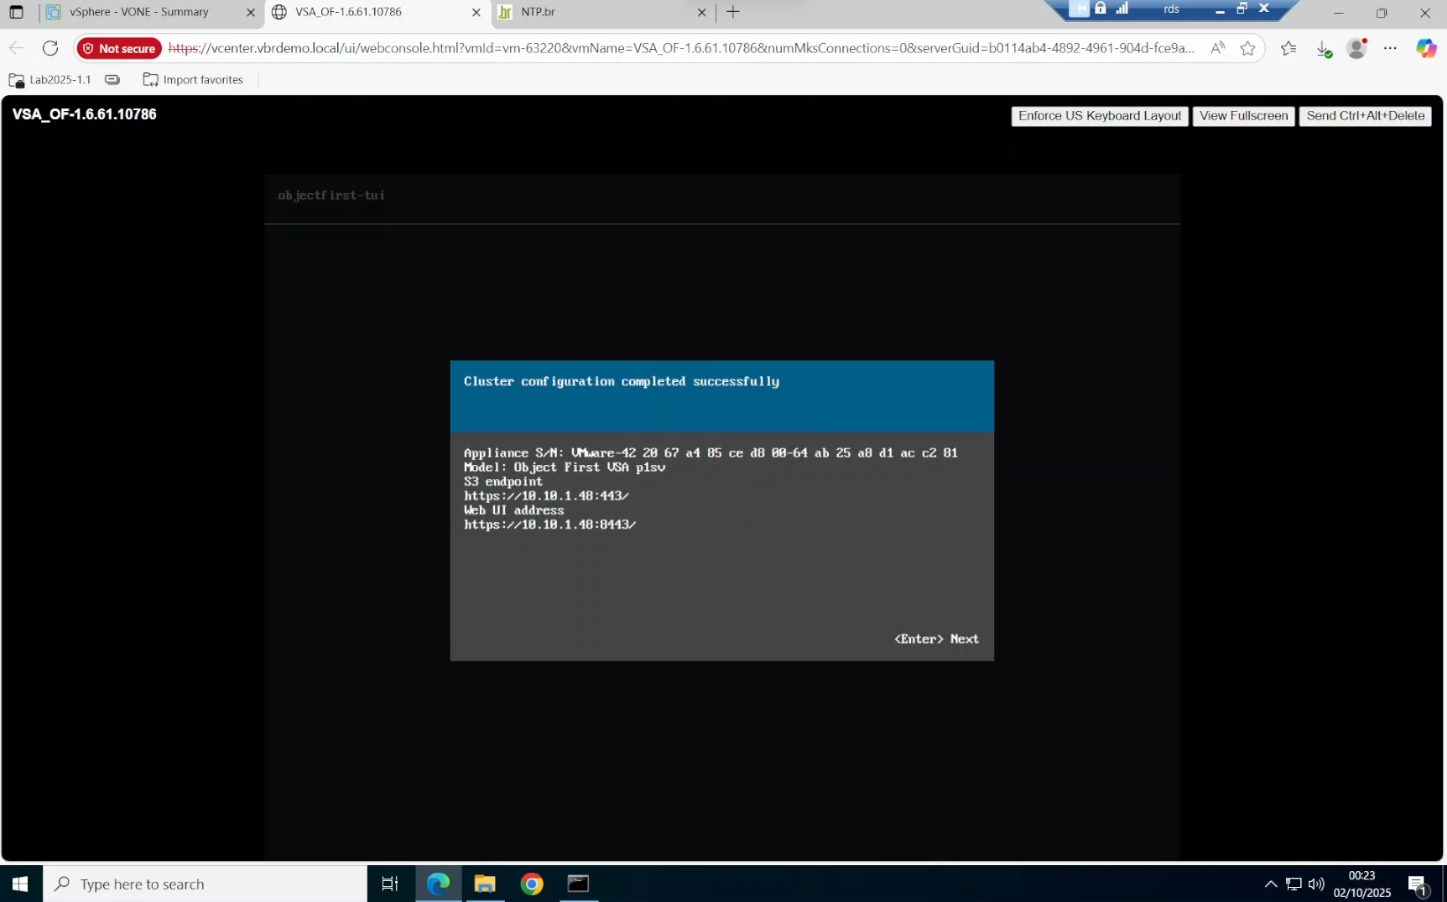The width and height of the screenshot is (1447, 902).
Task: Click the Send Ctrl+Alt+Delete button
Action: click(1365, 116)
